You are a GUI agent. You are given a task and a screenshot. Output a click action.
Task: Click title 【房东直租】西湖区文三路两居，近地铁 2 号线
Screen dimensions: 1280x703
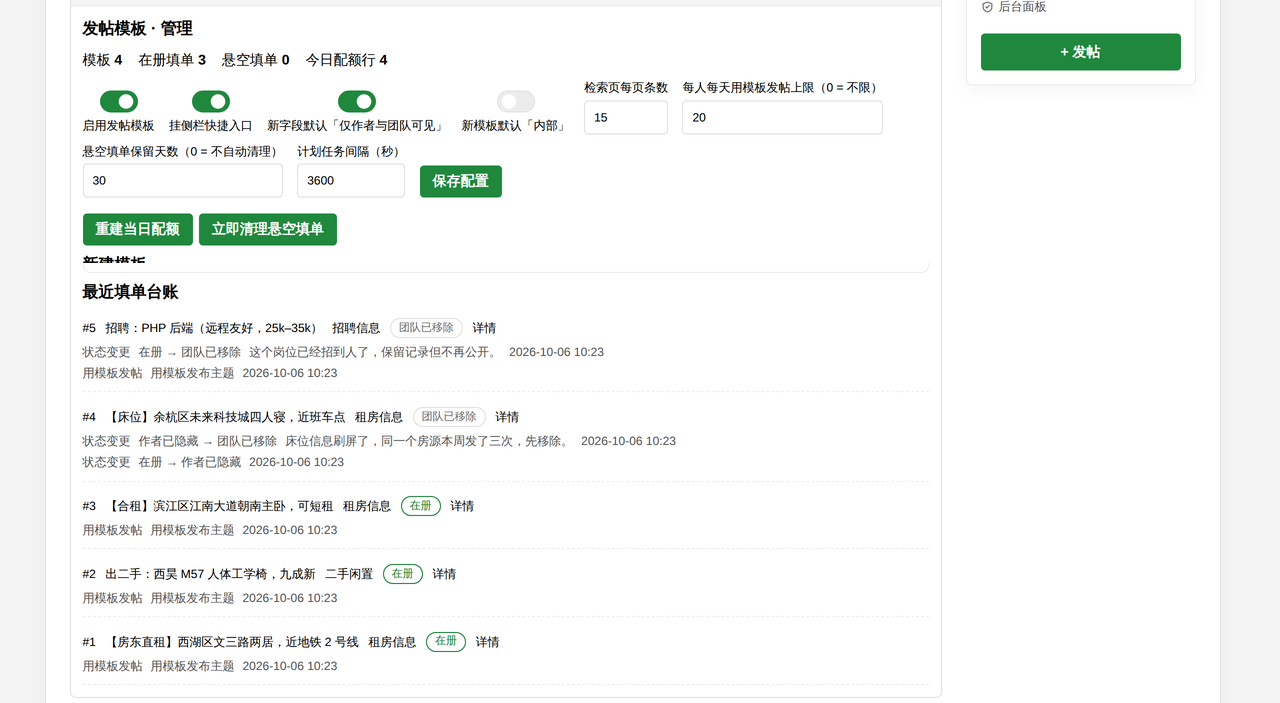click(232, 642)
